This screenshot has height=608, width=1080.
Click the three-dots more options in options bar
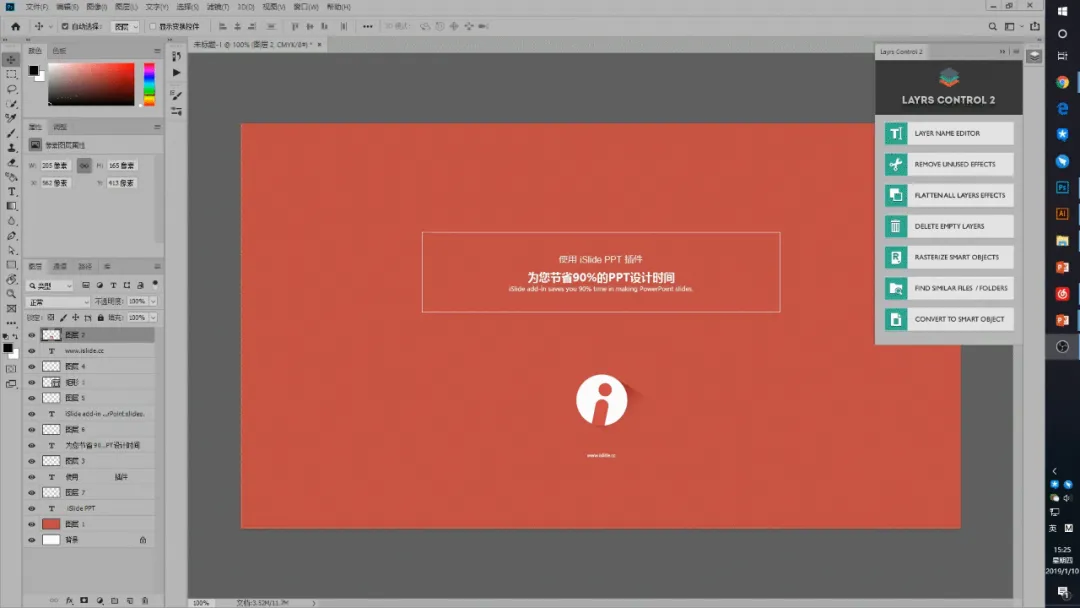pyautogui.click(x=367, y=26)
